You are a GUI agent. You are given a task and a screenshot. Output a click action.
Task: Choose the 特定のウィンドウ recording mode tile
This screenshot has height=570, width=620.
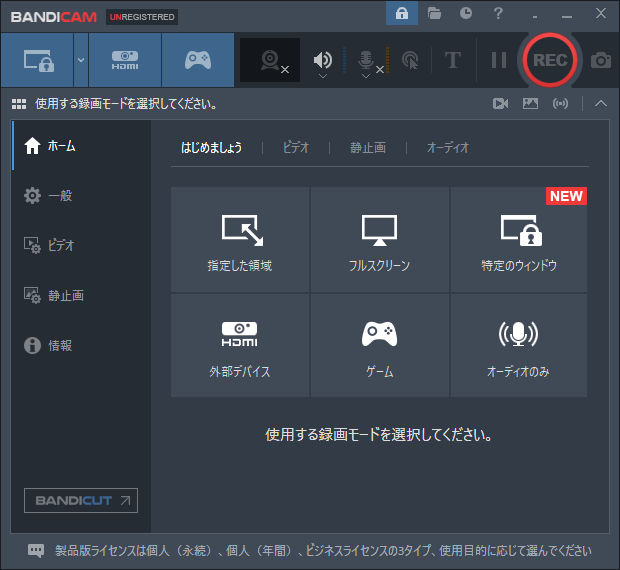[x=519, y=240]
